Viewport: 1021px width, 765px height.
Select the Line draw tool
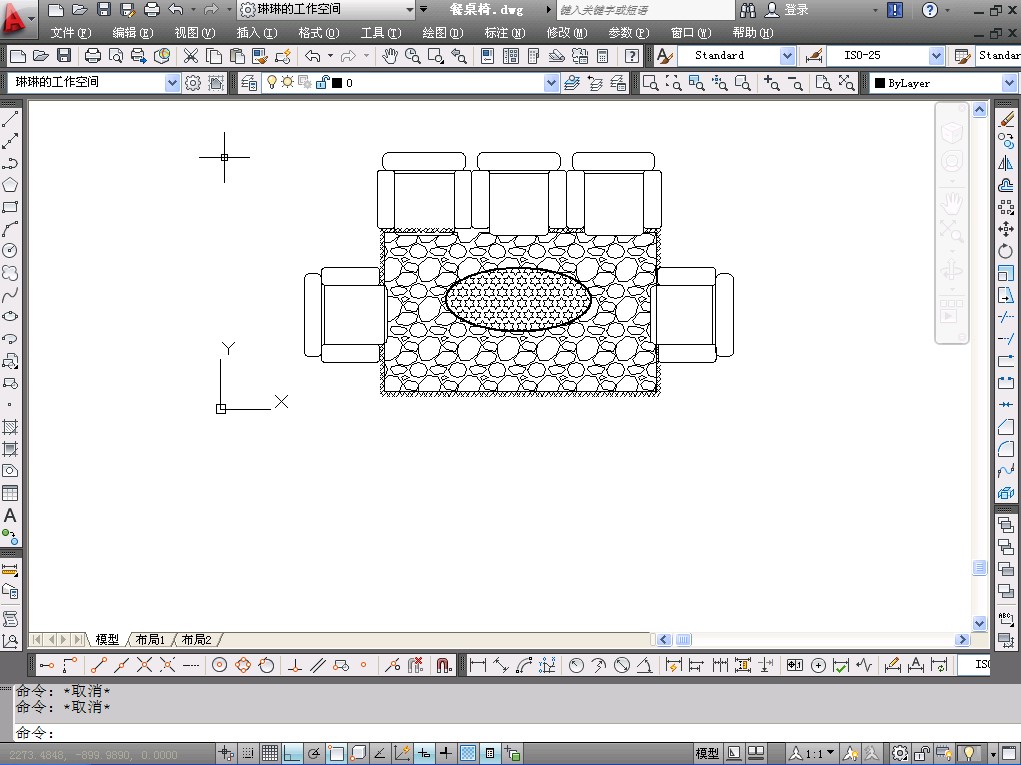(x=10, y=119)
